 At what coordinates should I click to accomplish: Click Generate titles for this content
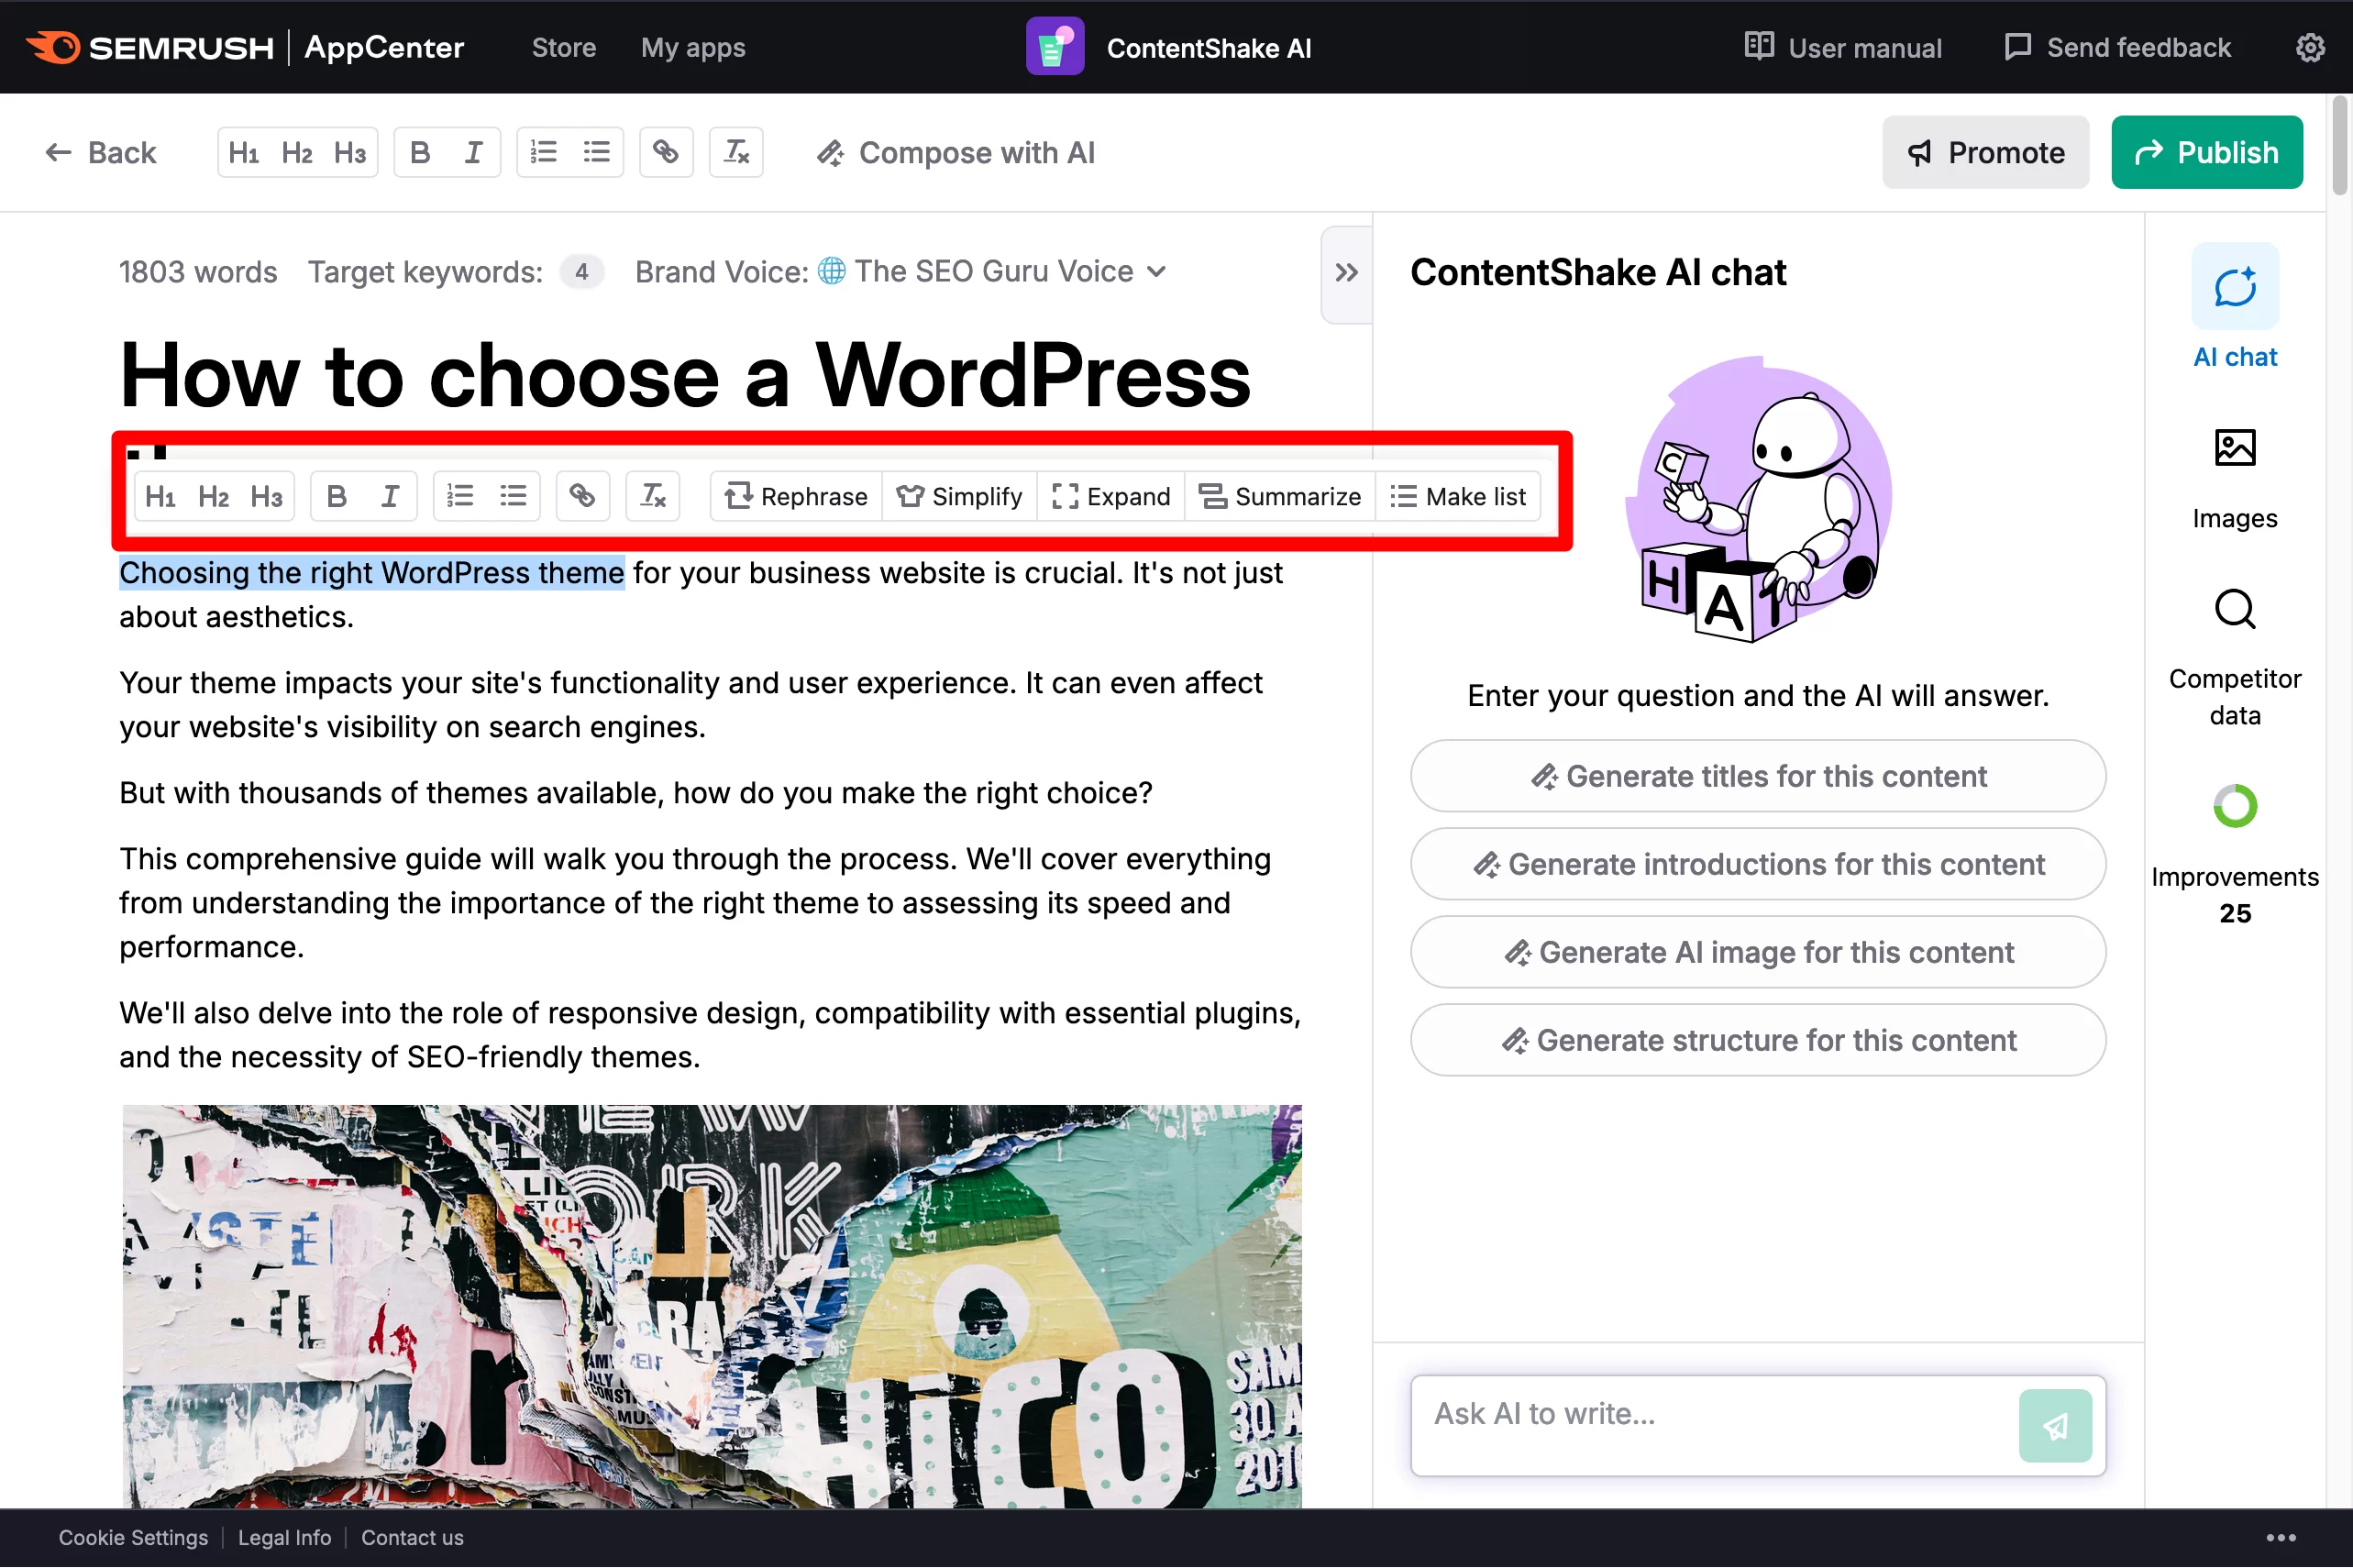click(1758, 777)
